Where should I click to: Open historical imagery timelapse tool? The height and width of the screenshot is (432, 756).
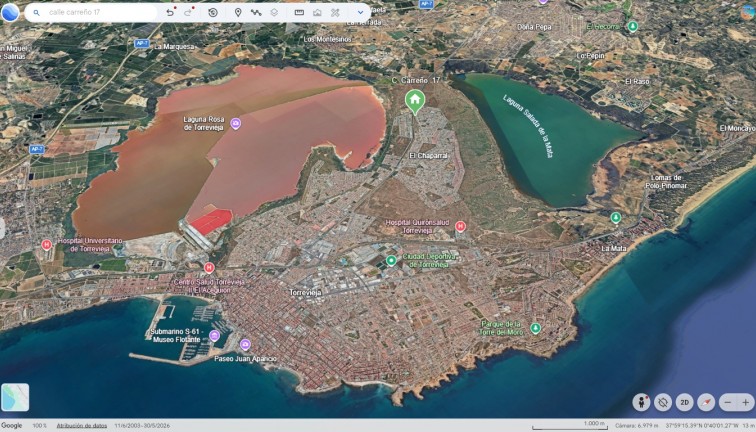pyautogui.click(x=213, y=13)
